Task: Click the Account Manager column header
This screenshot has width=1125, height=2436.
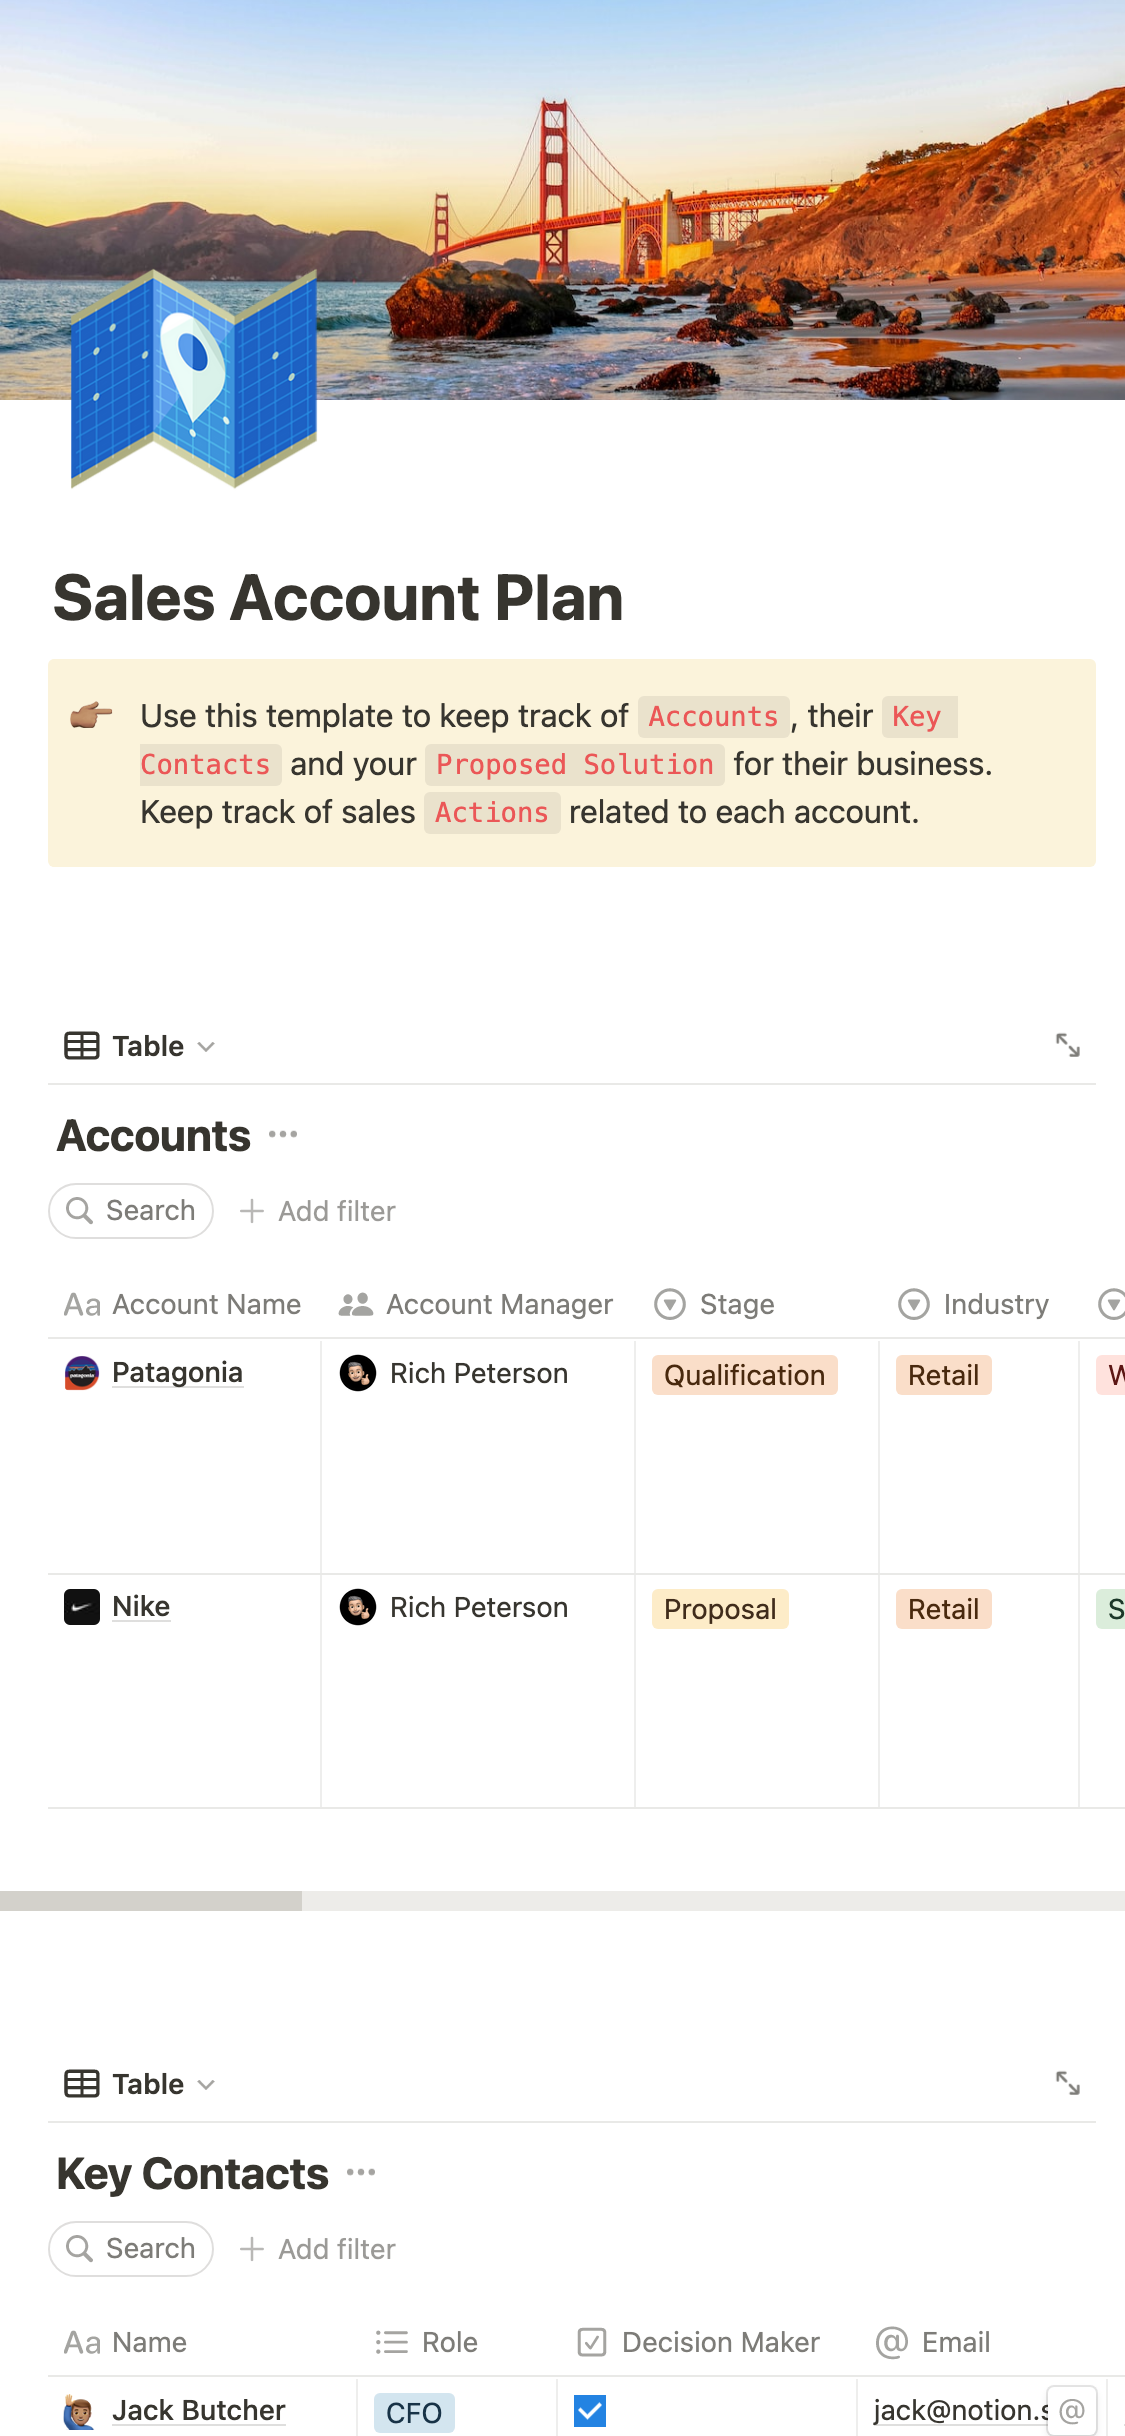Action: [x=476, y=1304]
